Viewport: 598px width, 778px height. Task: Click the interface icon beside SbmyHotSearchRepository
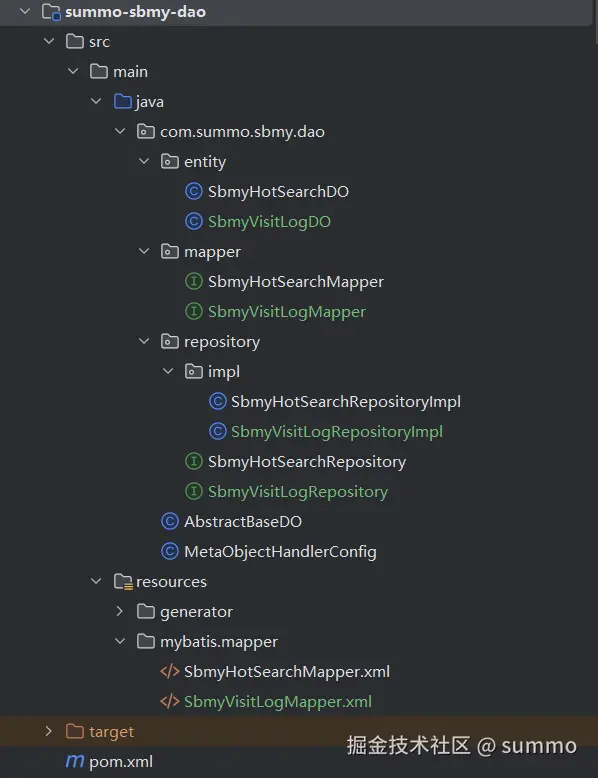click(194, 461)
